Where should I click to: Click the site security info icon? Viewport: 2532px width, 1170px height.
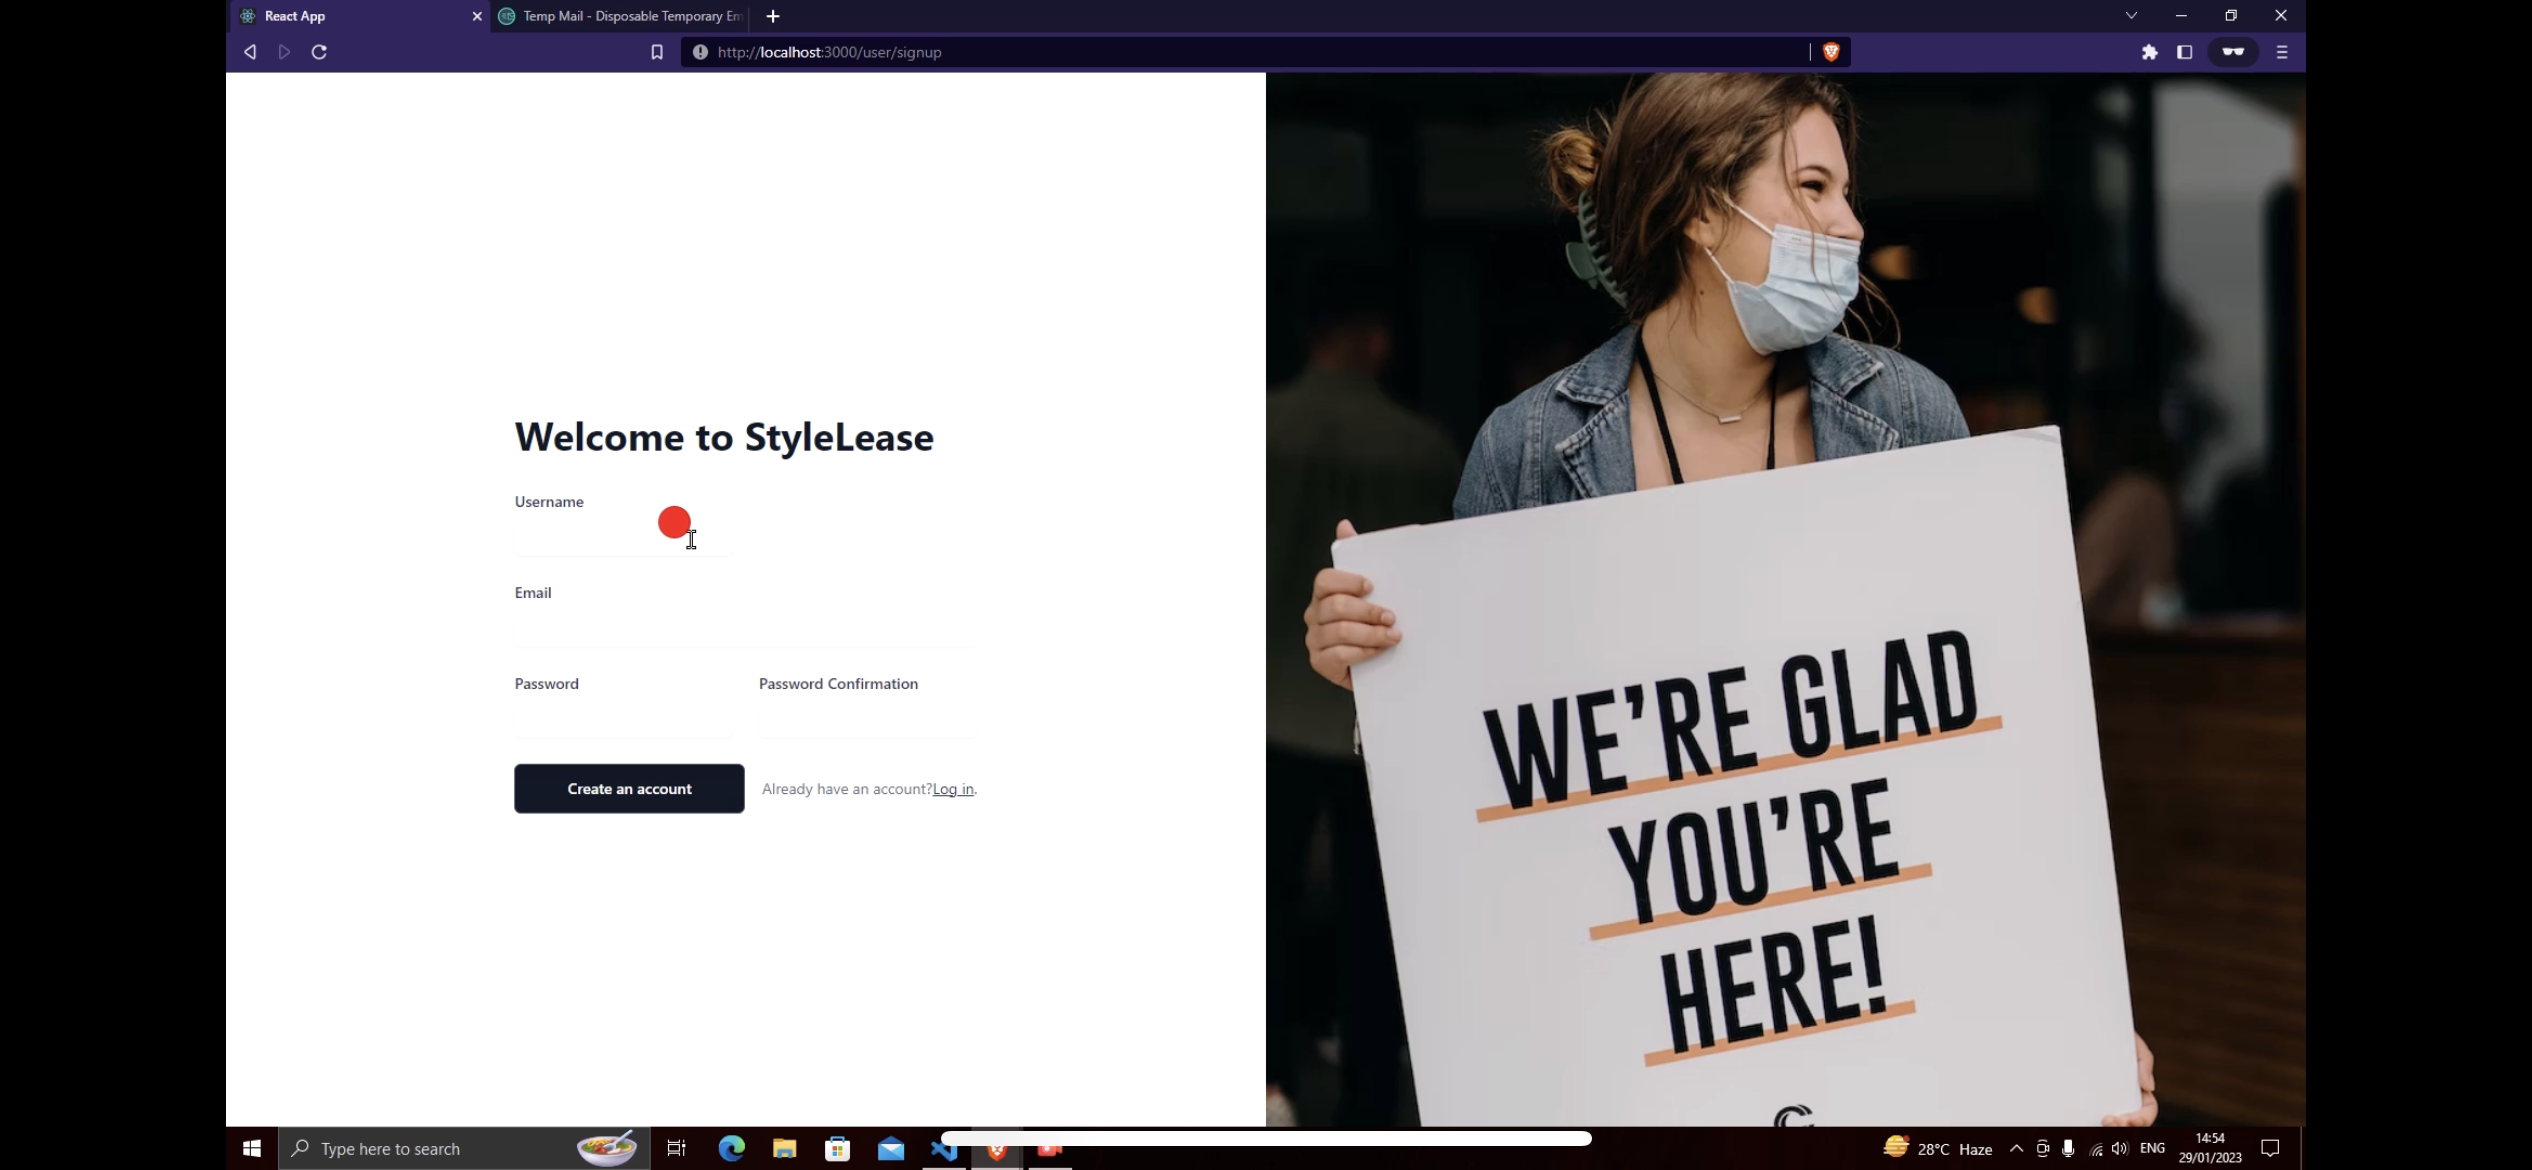coord(700,52)
